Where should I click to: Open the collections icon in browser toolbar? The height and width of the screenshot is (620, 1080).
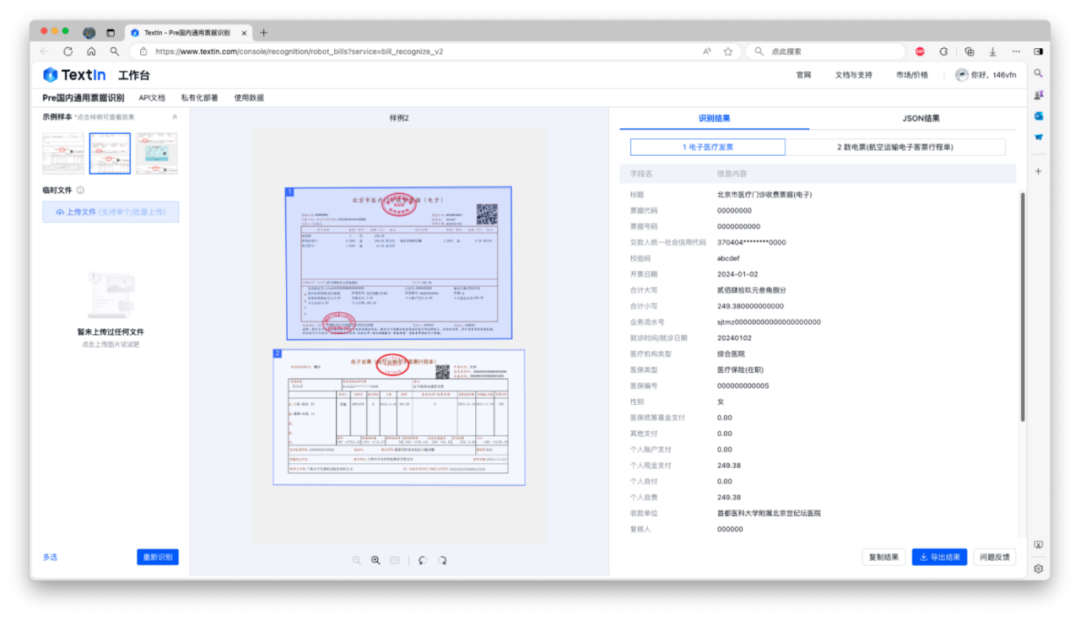969,52
